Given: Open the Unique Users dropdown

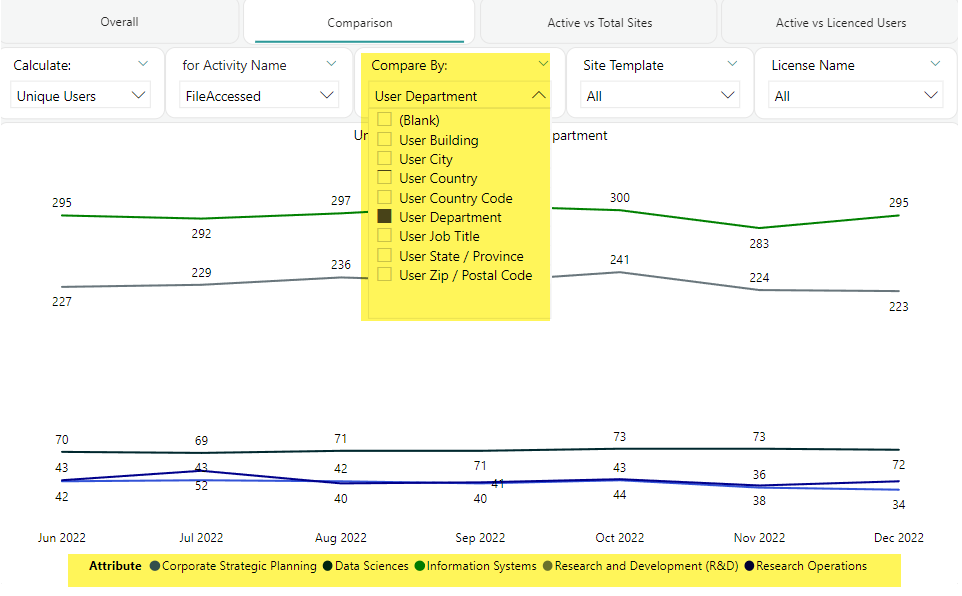Looking at the screenshot, I should pyautogui.click(x=80, y=96).
